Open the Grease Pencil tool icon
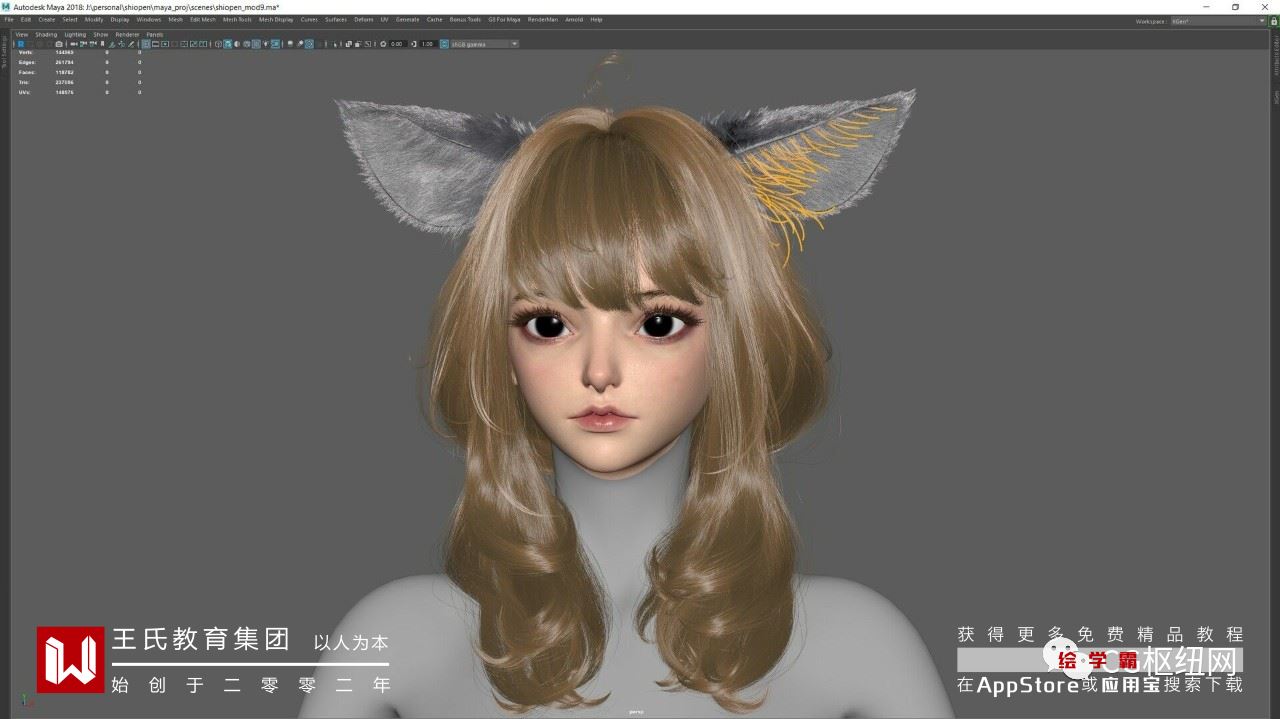The image size is (1280, 719). tap(131, 44)
